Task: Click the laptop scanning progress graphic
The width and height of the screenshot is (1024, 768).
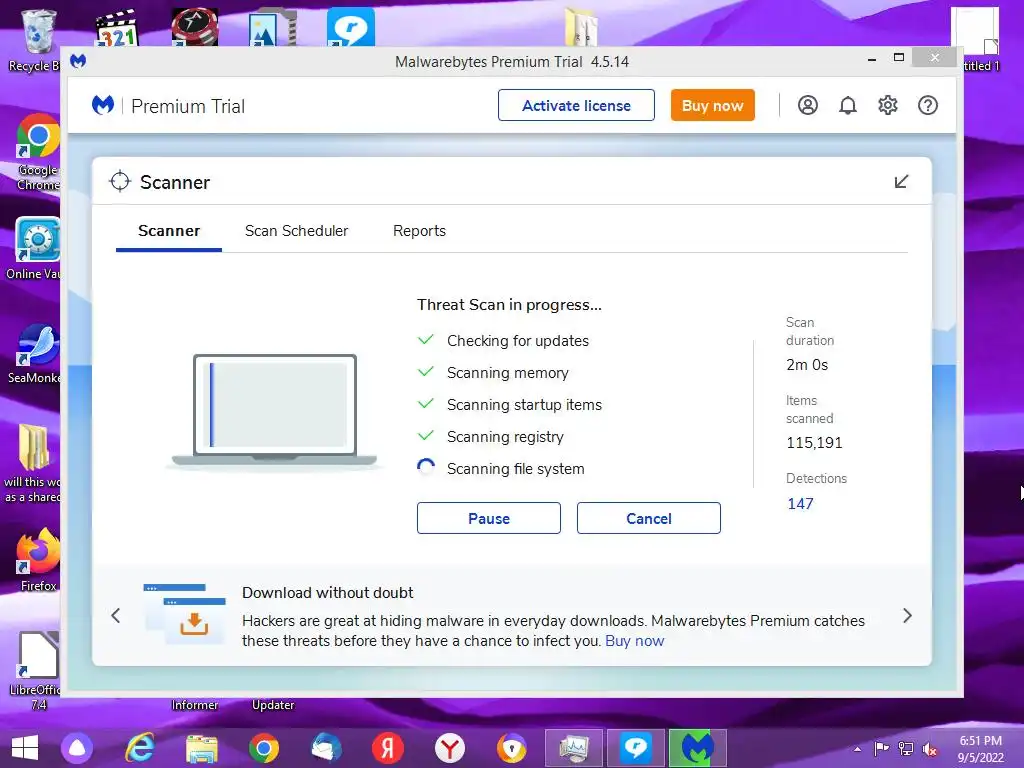Action: coord(274,411)
